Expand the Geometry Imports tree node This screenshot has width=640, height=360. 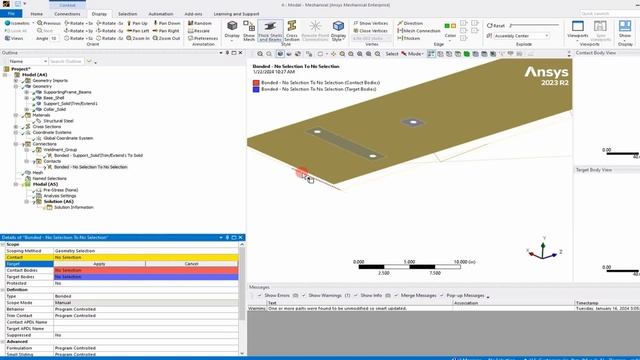[x=16, y=81]
